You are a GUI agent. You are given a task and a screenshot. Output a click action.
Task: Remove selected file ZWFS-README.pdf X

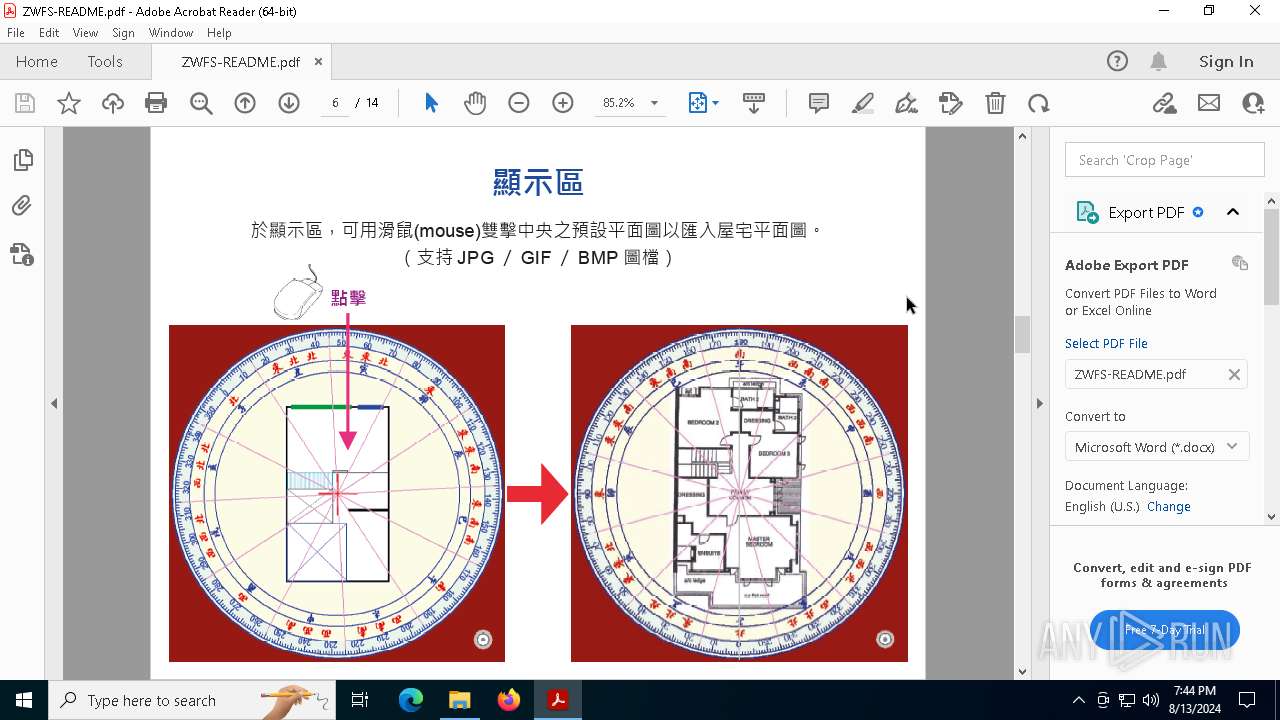click(x=1234, y=374)
